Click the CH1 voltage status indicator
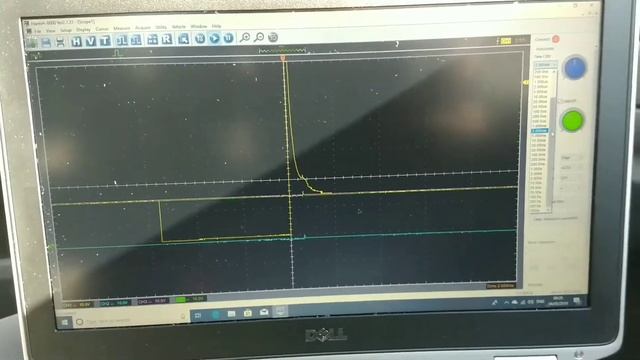 coord(77,304)
